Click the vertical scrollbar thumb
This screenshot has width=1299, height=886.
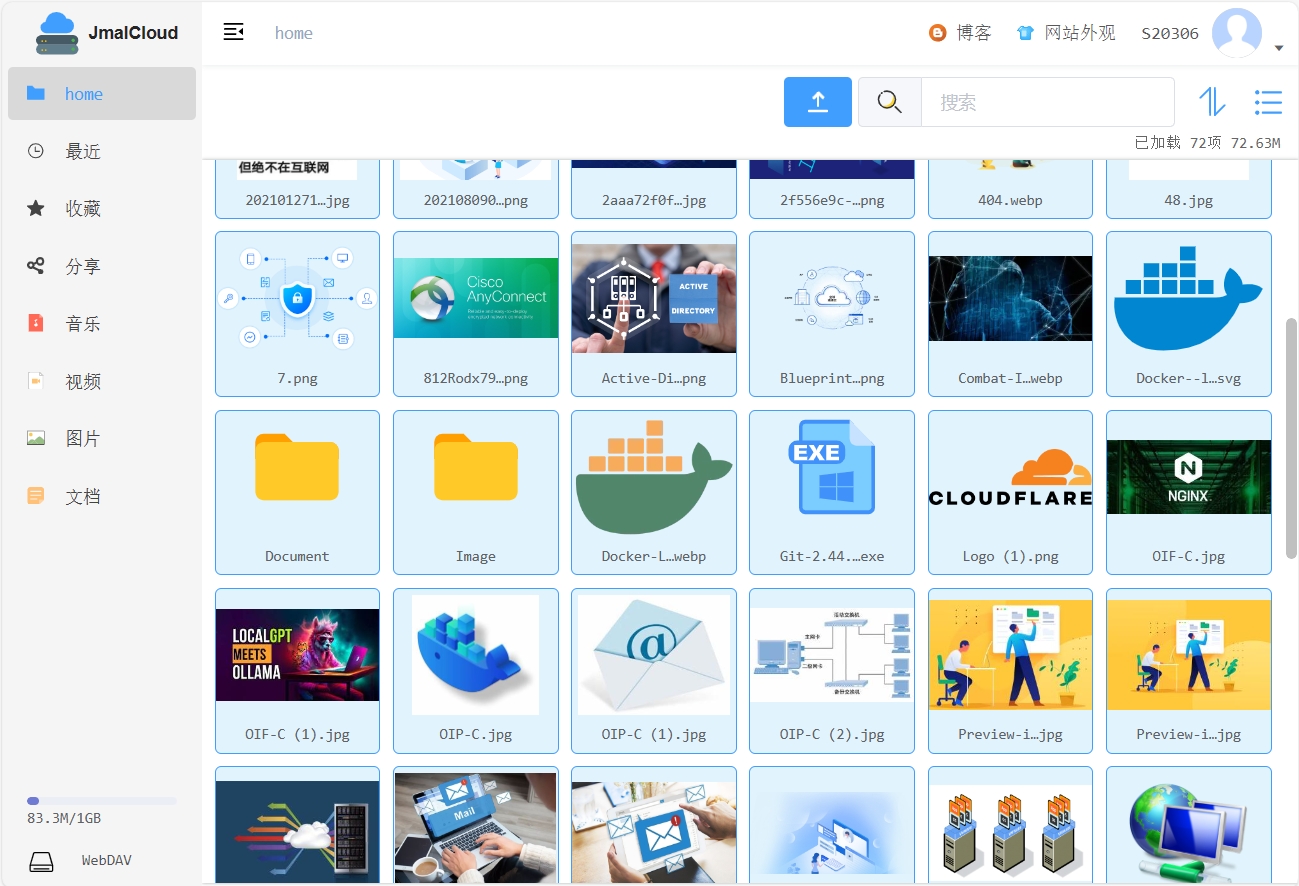[x=1291, y=437]
